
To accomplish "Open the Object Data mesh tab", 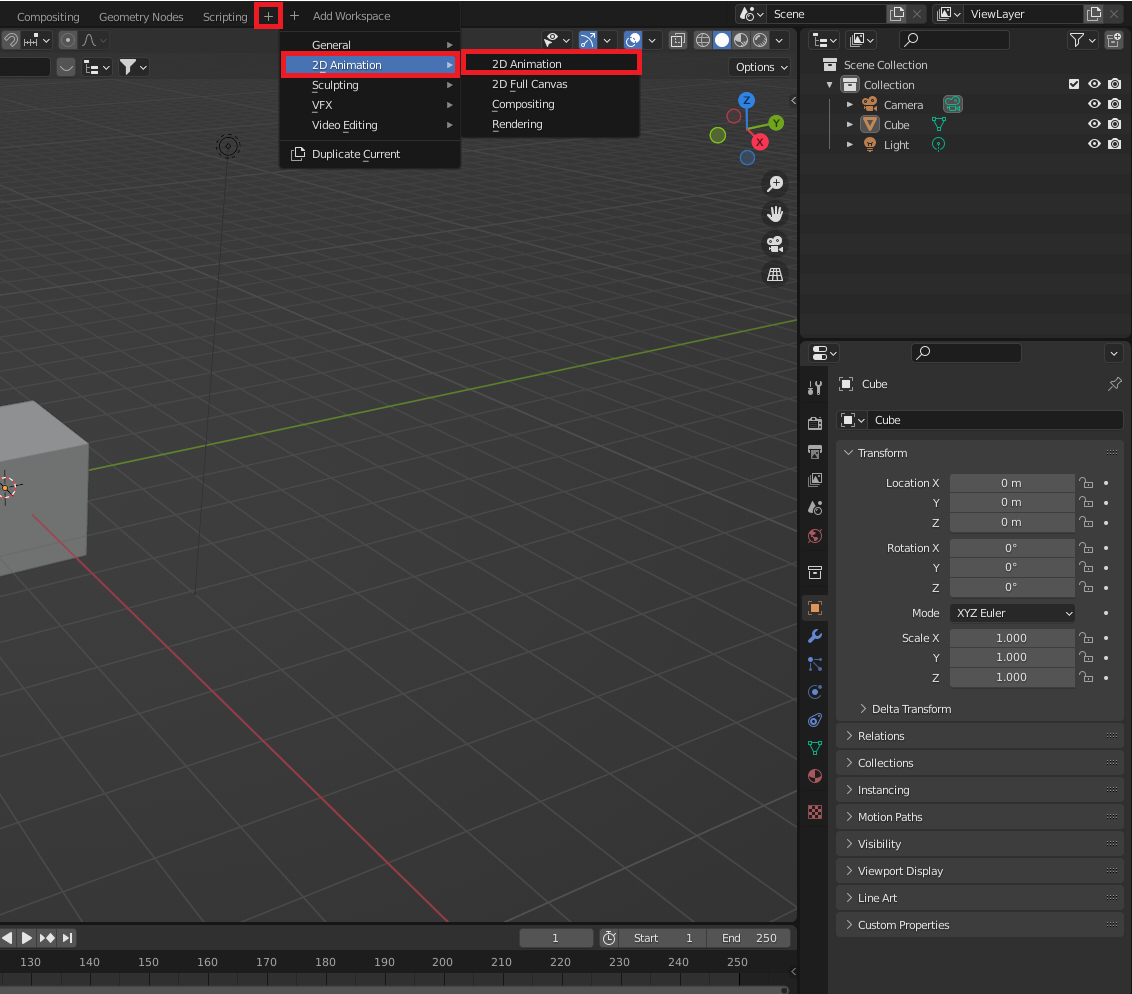I will point(815,749).
